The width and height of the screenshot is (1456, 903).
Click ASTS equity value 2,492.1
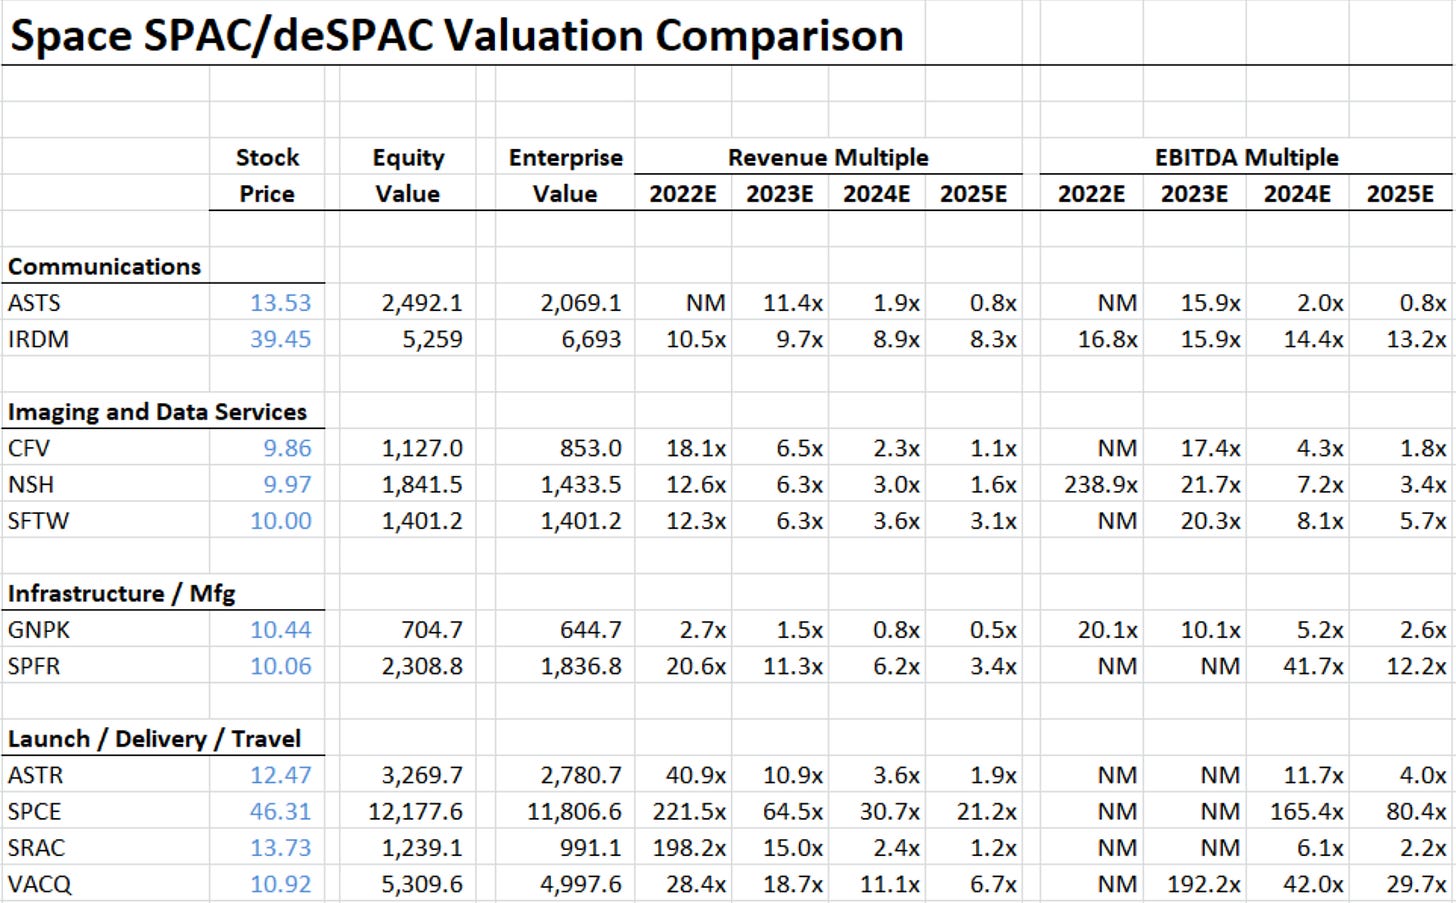pyautogui.click(x=422, y=303)
